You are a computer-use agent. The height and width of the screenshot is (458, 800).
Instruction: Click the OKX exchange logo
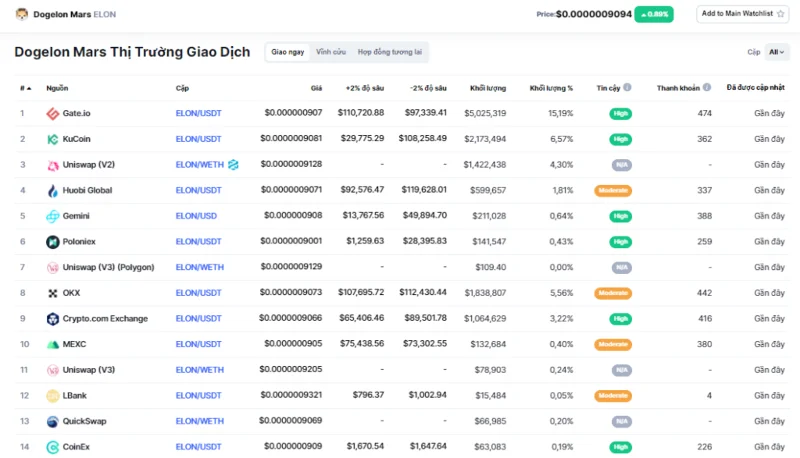[53, 293]
